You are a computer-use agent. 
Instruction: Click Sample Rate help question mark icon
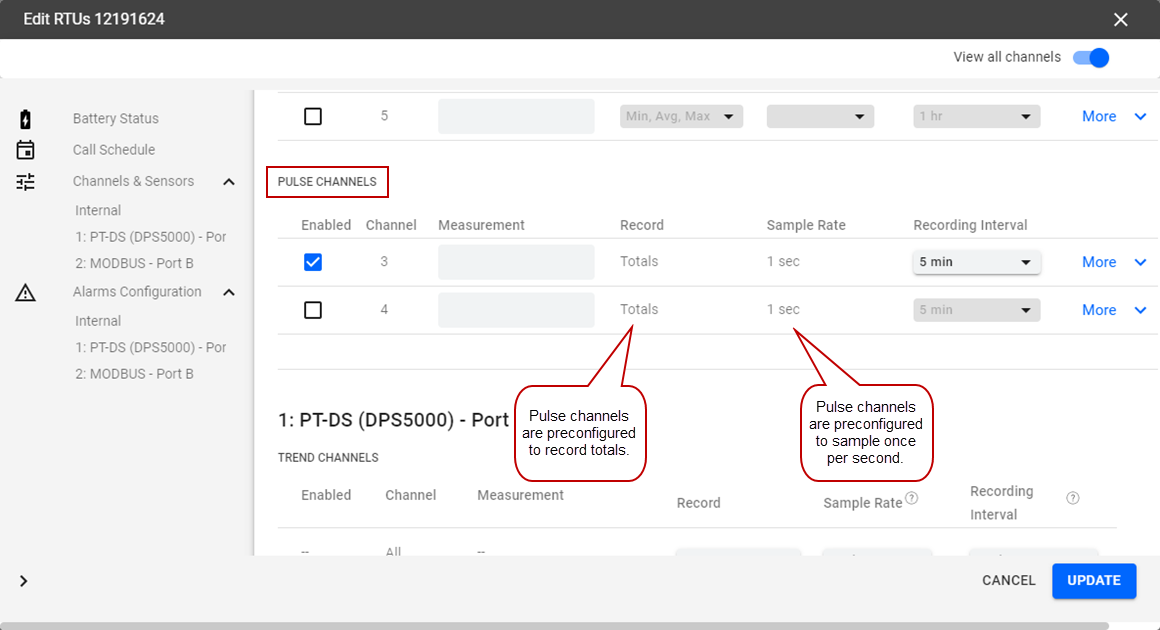[912, 498]
